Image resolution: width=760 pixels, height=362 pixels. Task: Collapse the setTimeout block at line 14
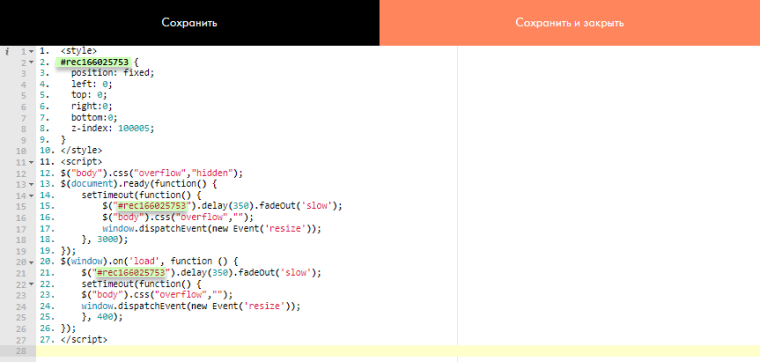[32, 195]
